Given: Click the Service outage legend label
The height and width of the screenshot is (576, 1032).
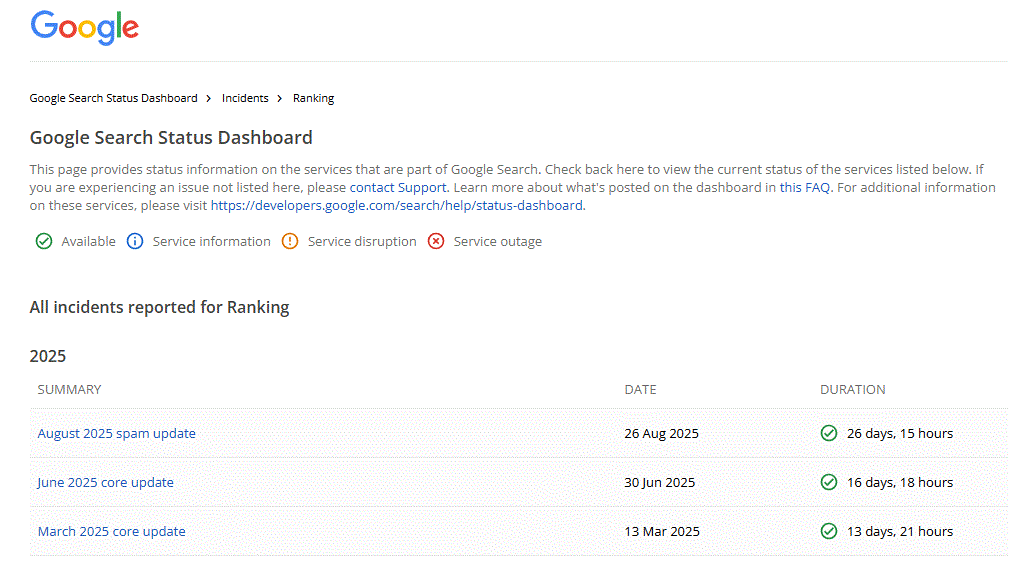Looking at the screenshot, I should click(498, 242).
